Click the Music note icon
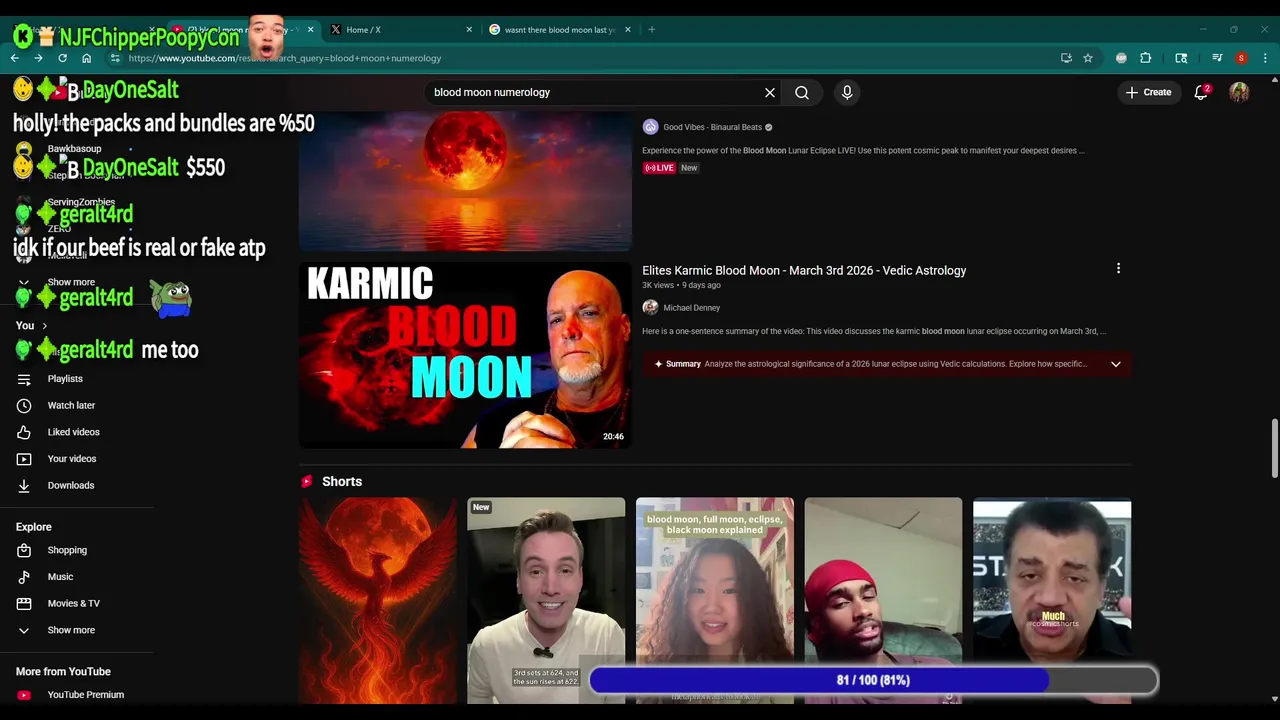The width and height of the screenshot is (1280, 720). 24,577
